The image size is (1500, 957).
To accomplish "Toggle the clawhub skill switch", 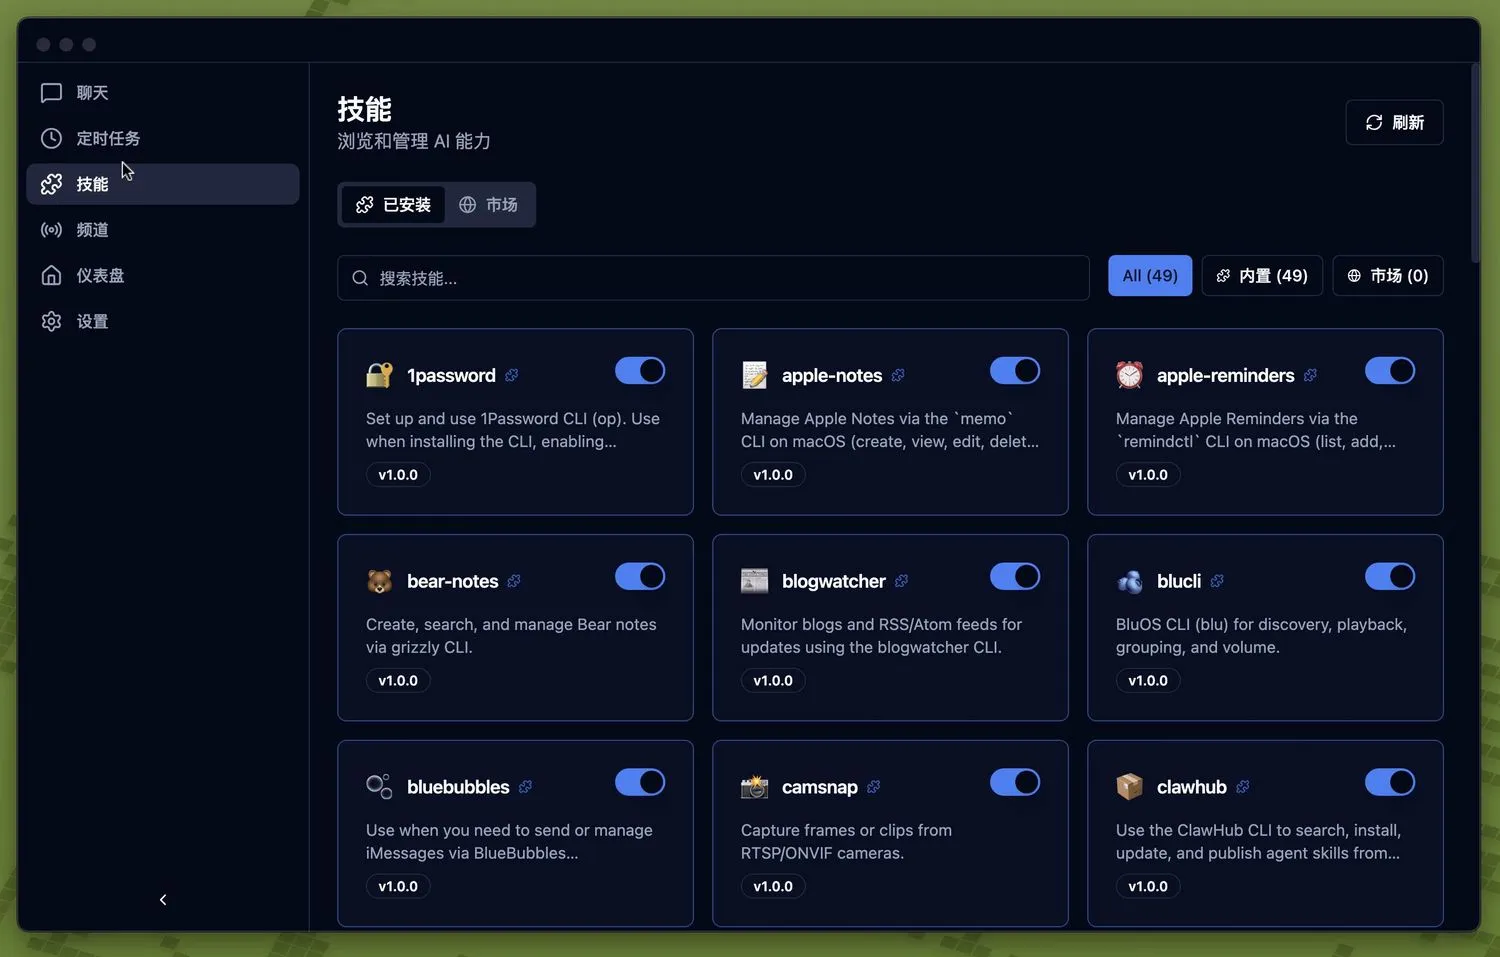I will [1390, 783].
